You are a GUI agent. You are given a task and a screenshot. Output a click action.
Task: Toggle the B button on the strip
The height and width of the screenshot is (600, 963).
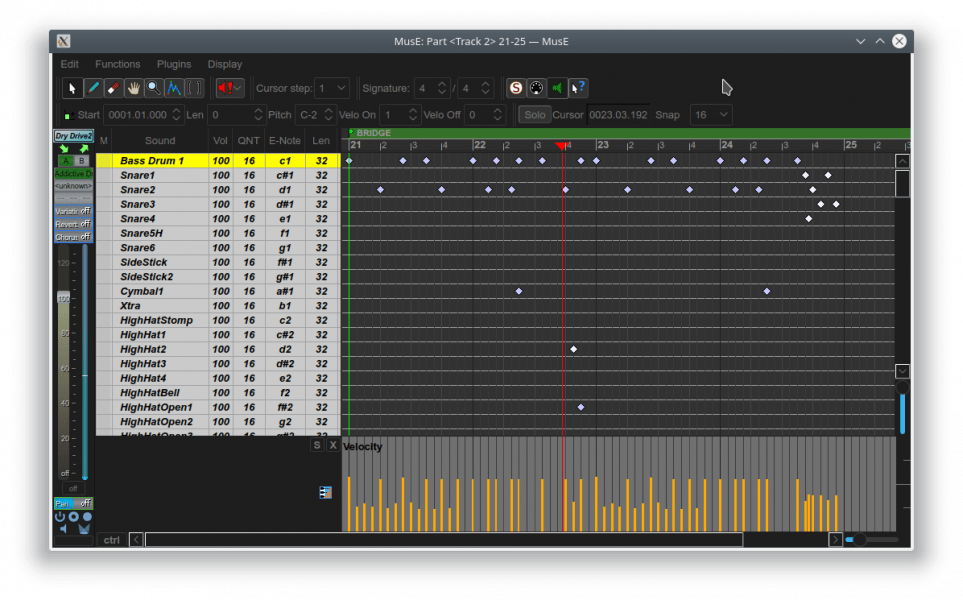82,161
